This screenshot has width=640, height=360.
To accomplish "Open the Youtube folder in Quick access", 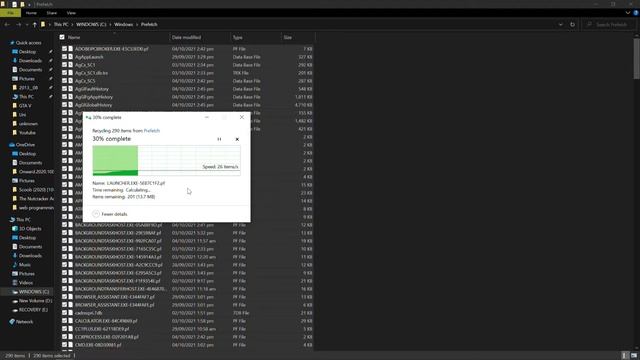I will 27,133.
